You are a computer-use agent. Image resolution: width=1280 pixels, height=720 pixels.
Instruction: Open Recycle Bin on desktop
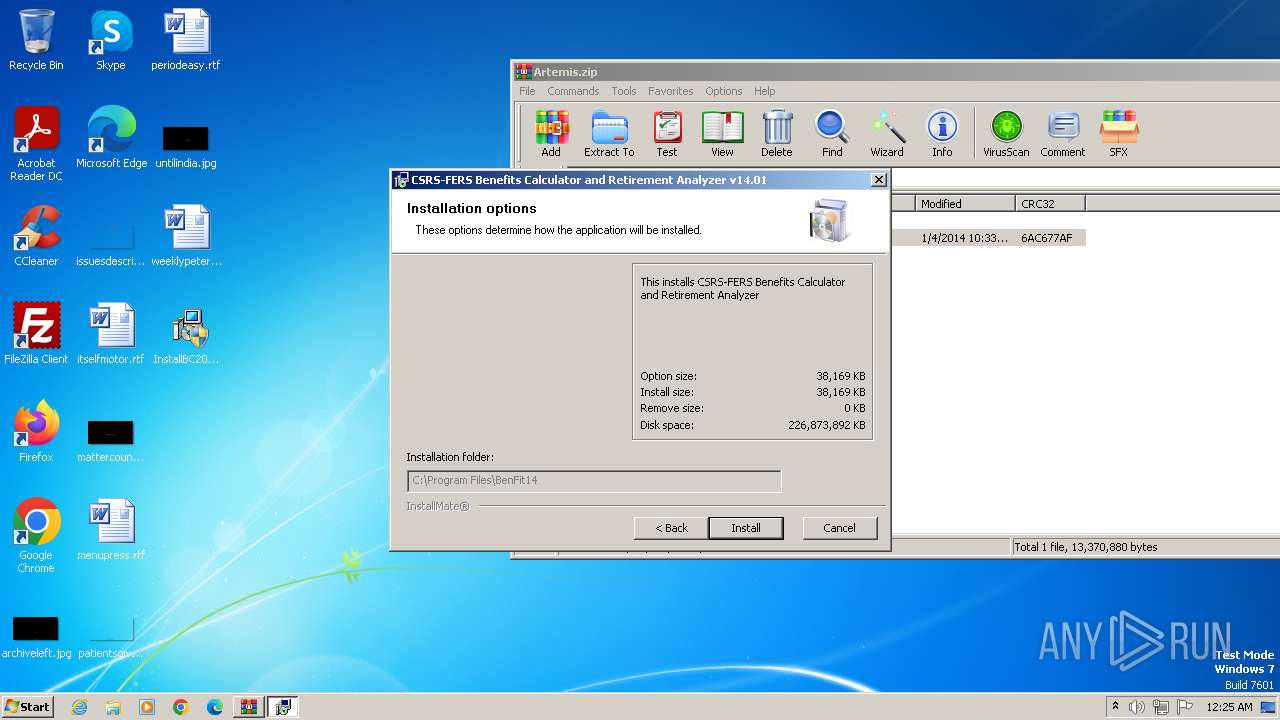(36, 40)
